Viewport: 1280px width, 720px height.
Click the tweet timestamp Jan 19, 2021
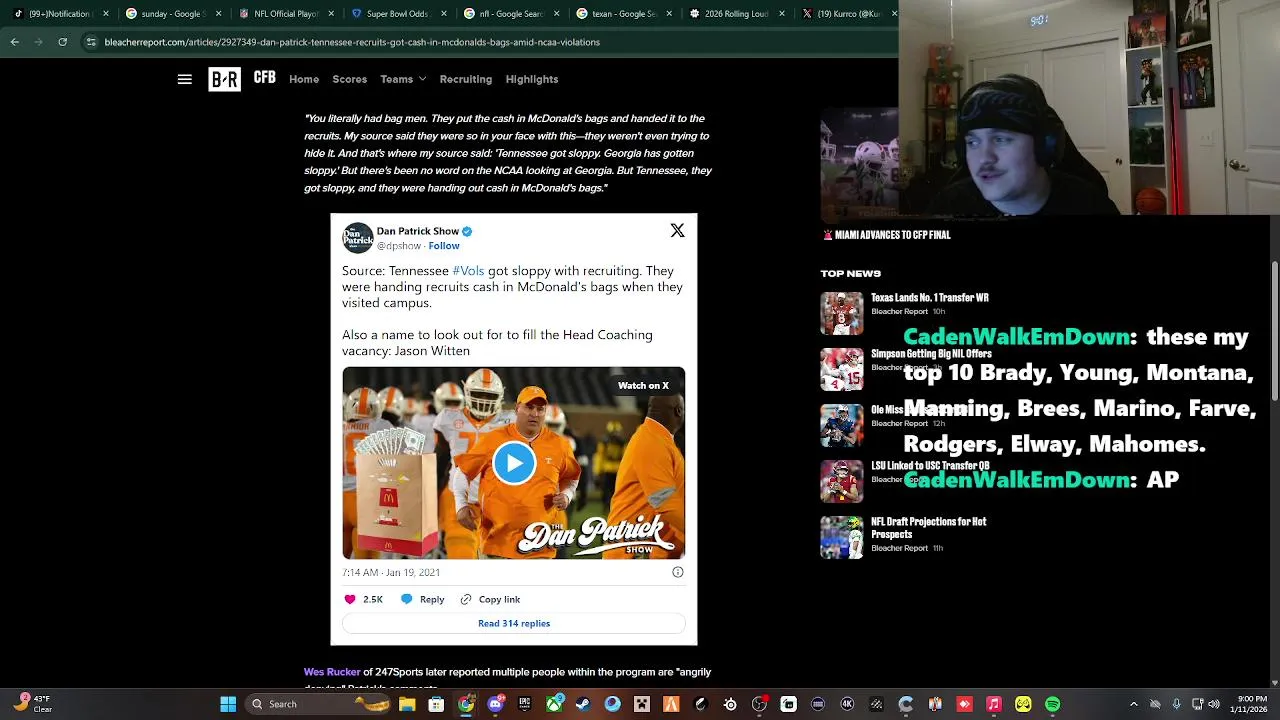pos(391,572)
